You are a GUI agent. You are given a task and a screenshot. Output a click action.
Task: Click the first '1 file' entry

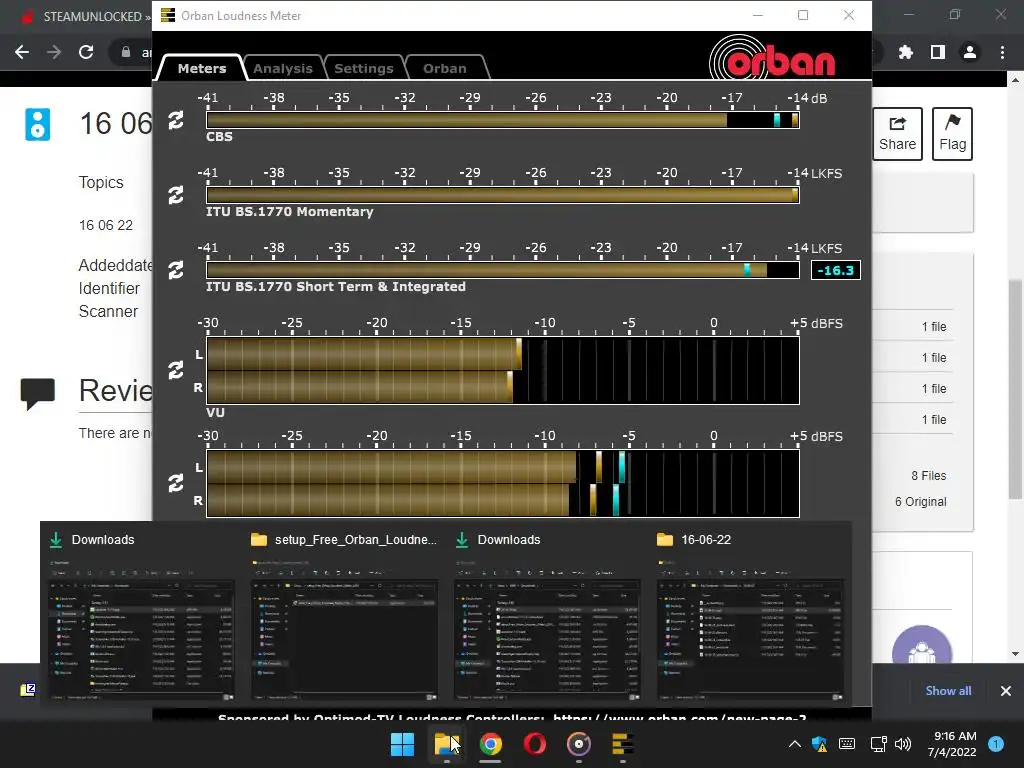[934, 327]
